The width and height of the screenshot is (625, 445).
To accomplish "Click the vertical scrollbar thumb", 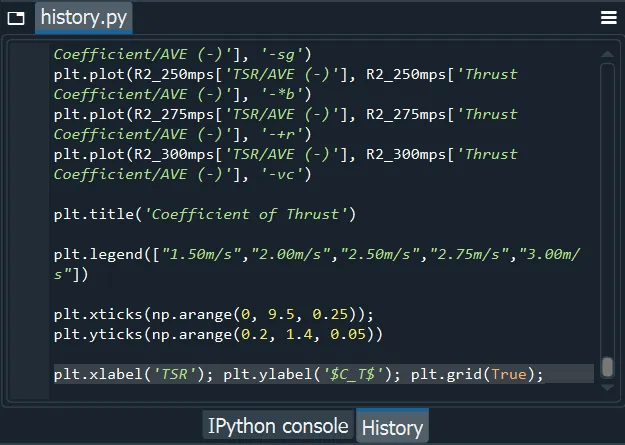I will point(607,367).
